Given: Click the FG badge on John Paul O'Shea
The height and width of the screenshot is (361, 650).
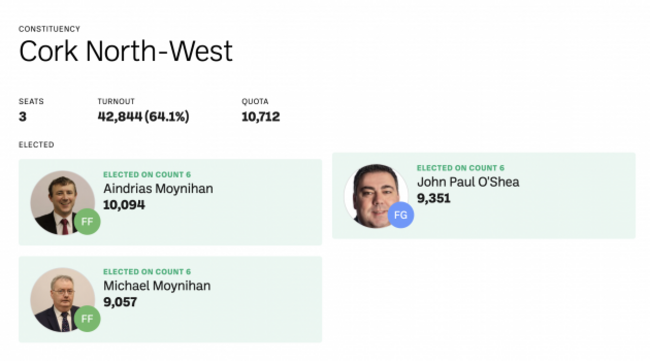Looking at the screenshot, I should coord(400,215).
